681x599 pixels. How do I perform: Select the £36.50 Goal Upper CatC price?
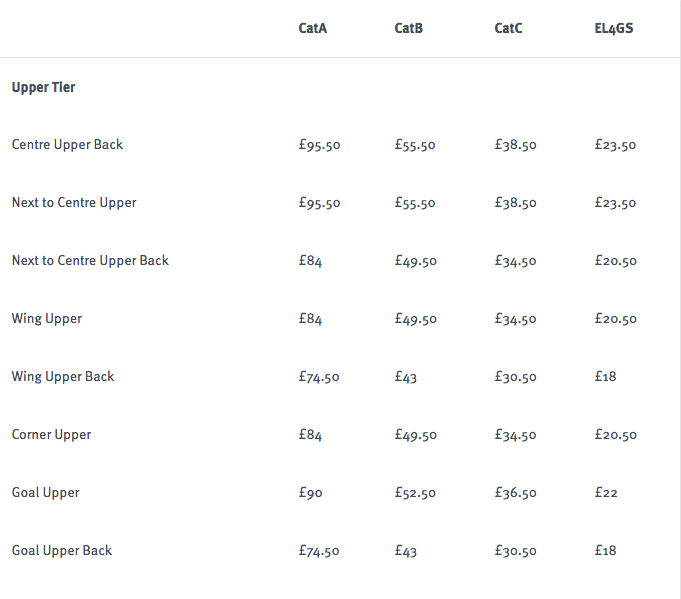coord(516,493)
